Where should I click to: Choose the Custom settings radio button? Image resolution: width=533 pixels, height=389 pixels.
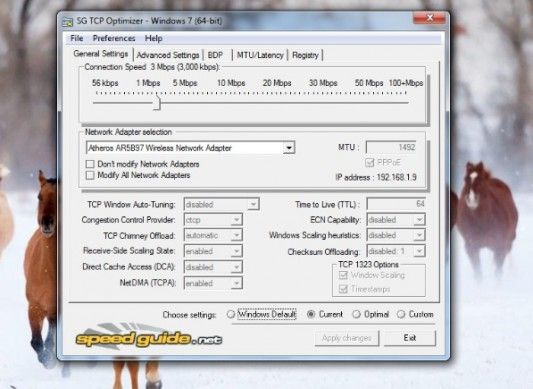401,314
